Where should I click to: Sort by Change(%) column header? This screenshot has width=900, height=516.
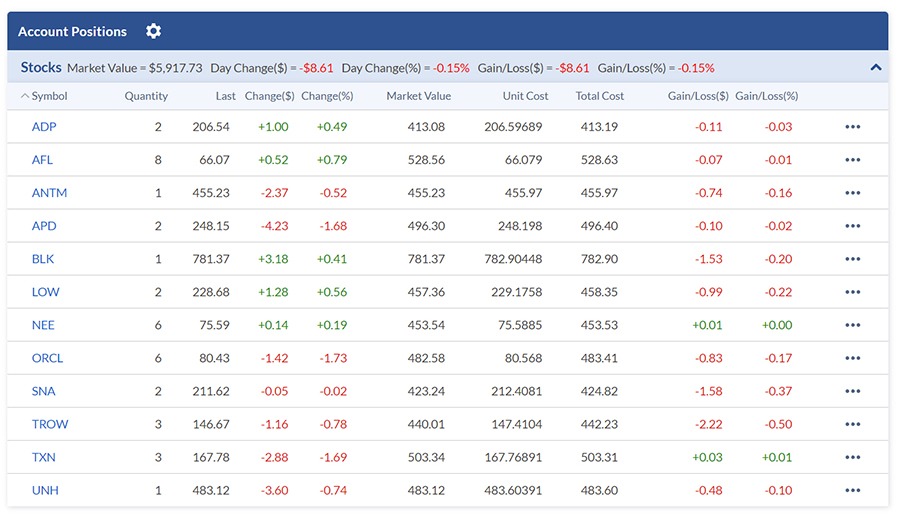click(x=327, y=96)
